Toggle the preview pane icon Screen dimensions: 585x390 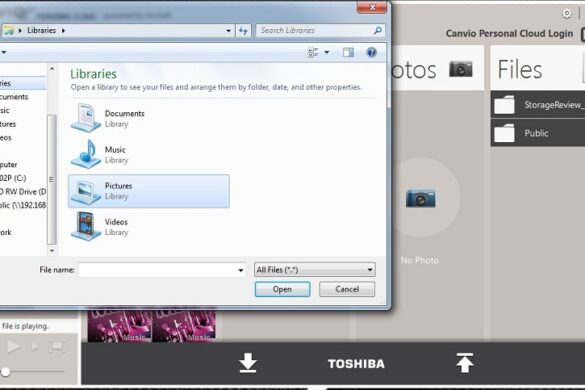(348, 52)
